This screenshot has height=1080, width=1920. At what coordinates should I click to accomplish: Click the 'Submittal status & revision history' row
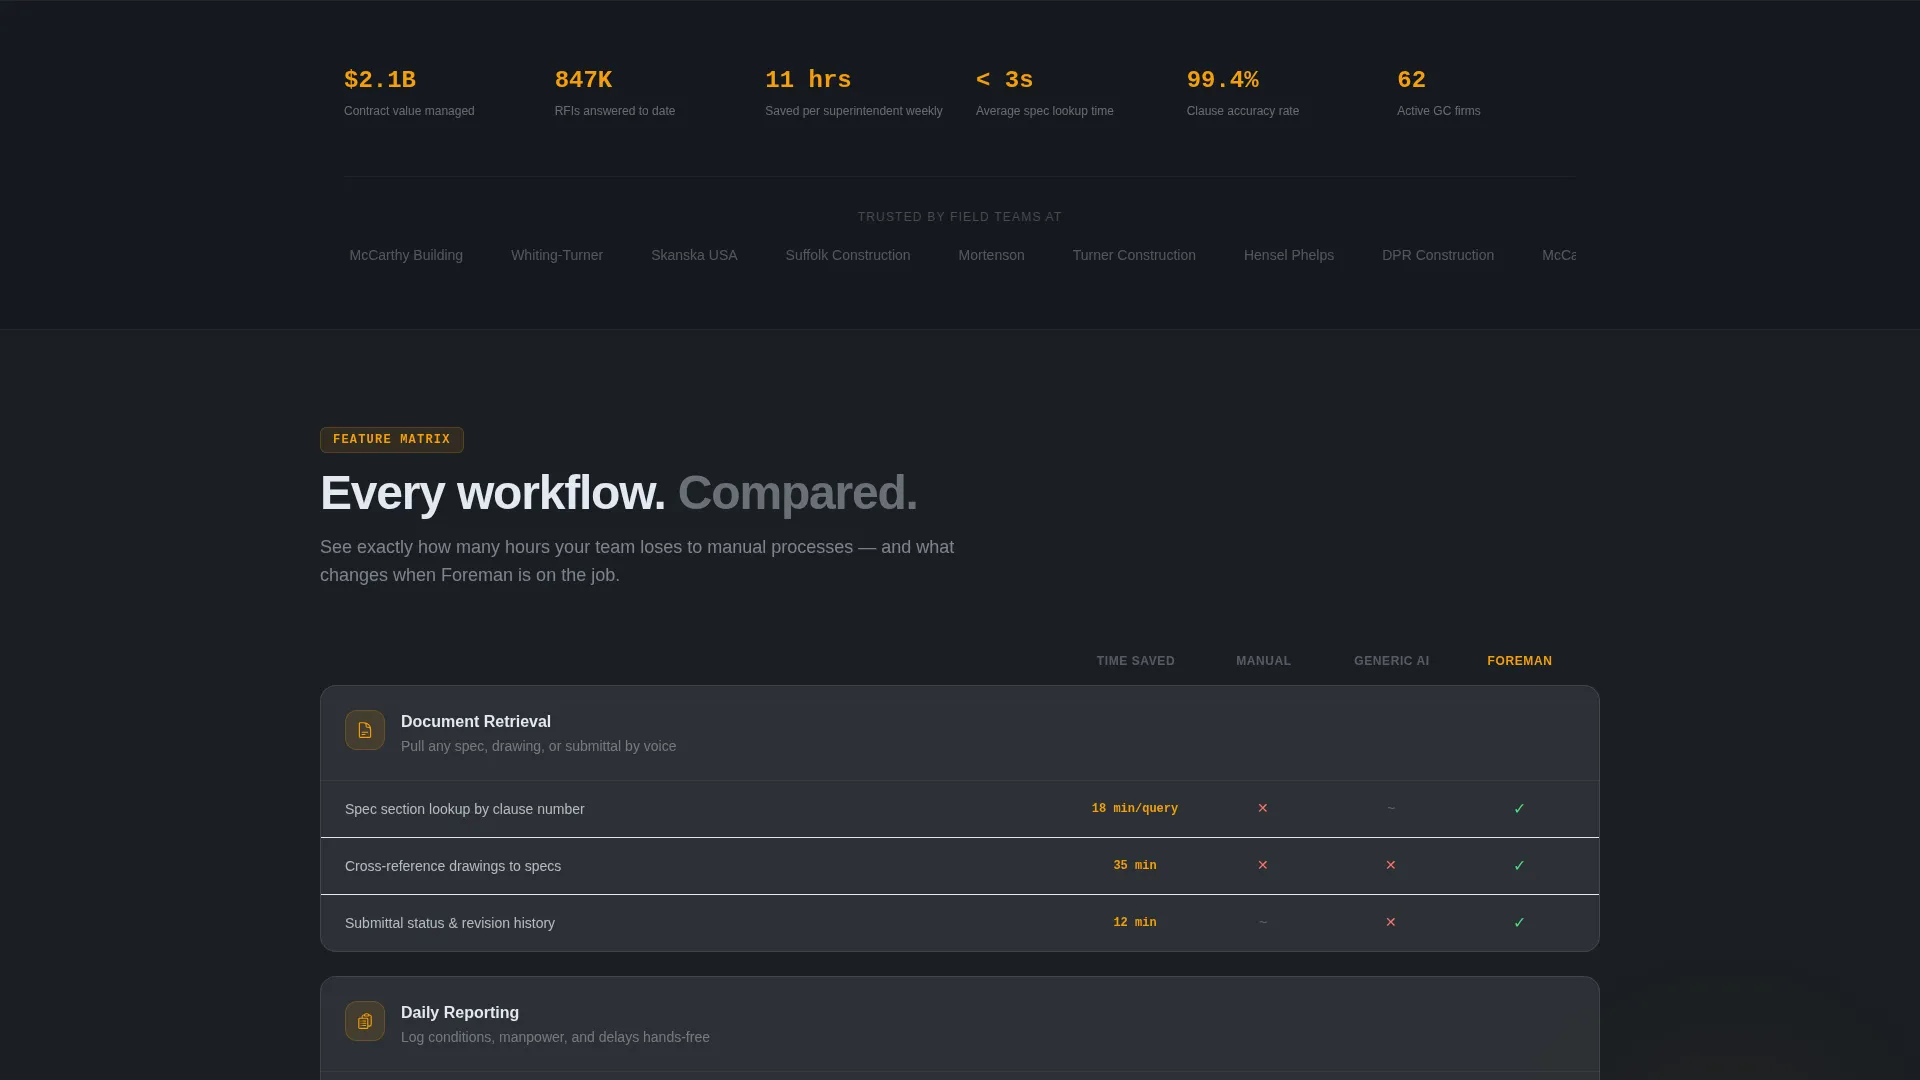click(x=960, y=923)
